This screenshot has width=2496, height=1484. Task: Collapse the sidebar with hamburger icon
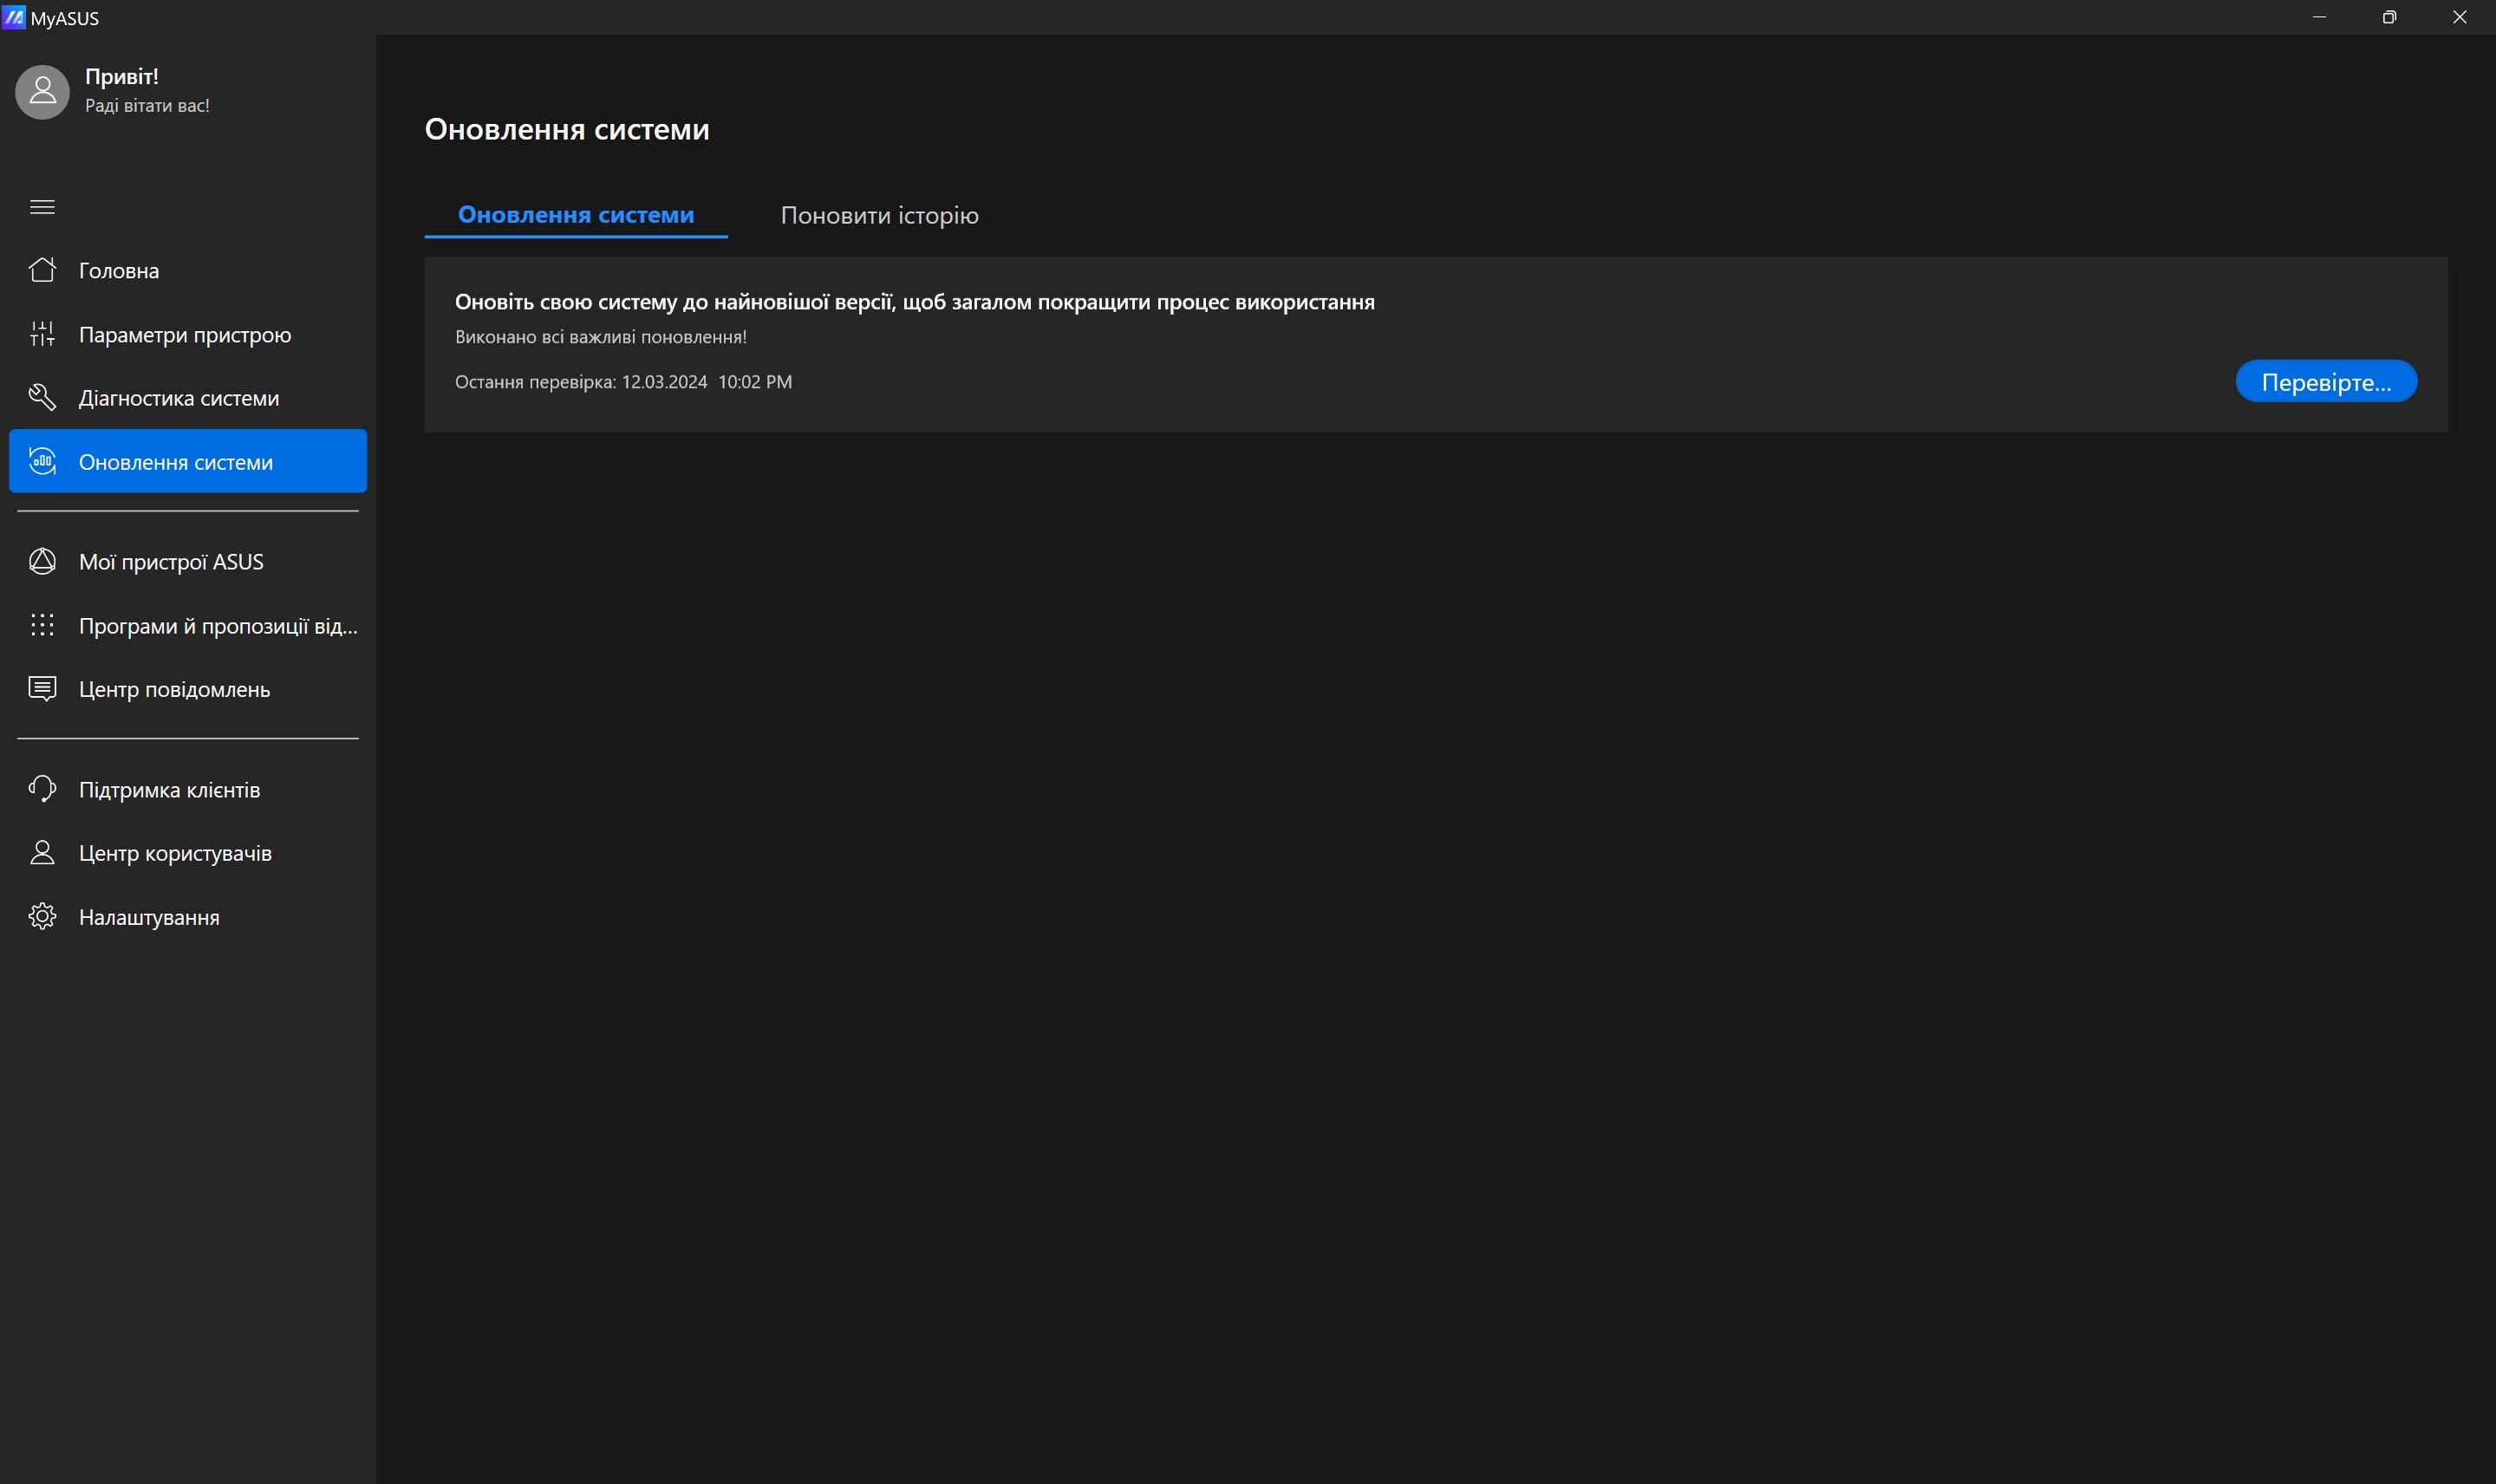(x=42, y=207)
